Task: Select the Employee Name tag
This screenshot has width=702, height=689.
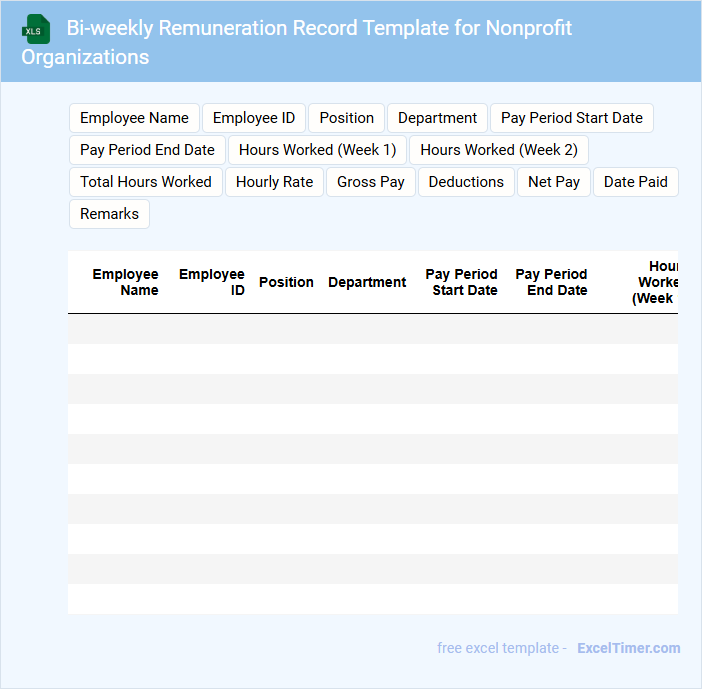Action: click(134, 118)
